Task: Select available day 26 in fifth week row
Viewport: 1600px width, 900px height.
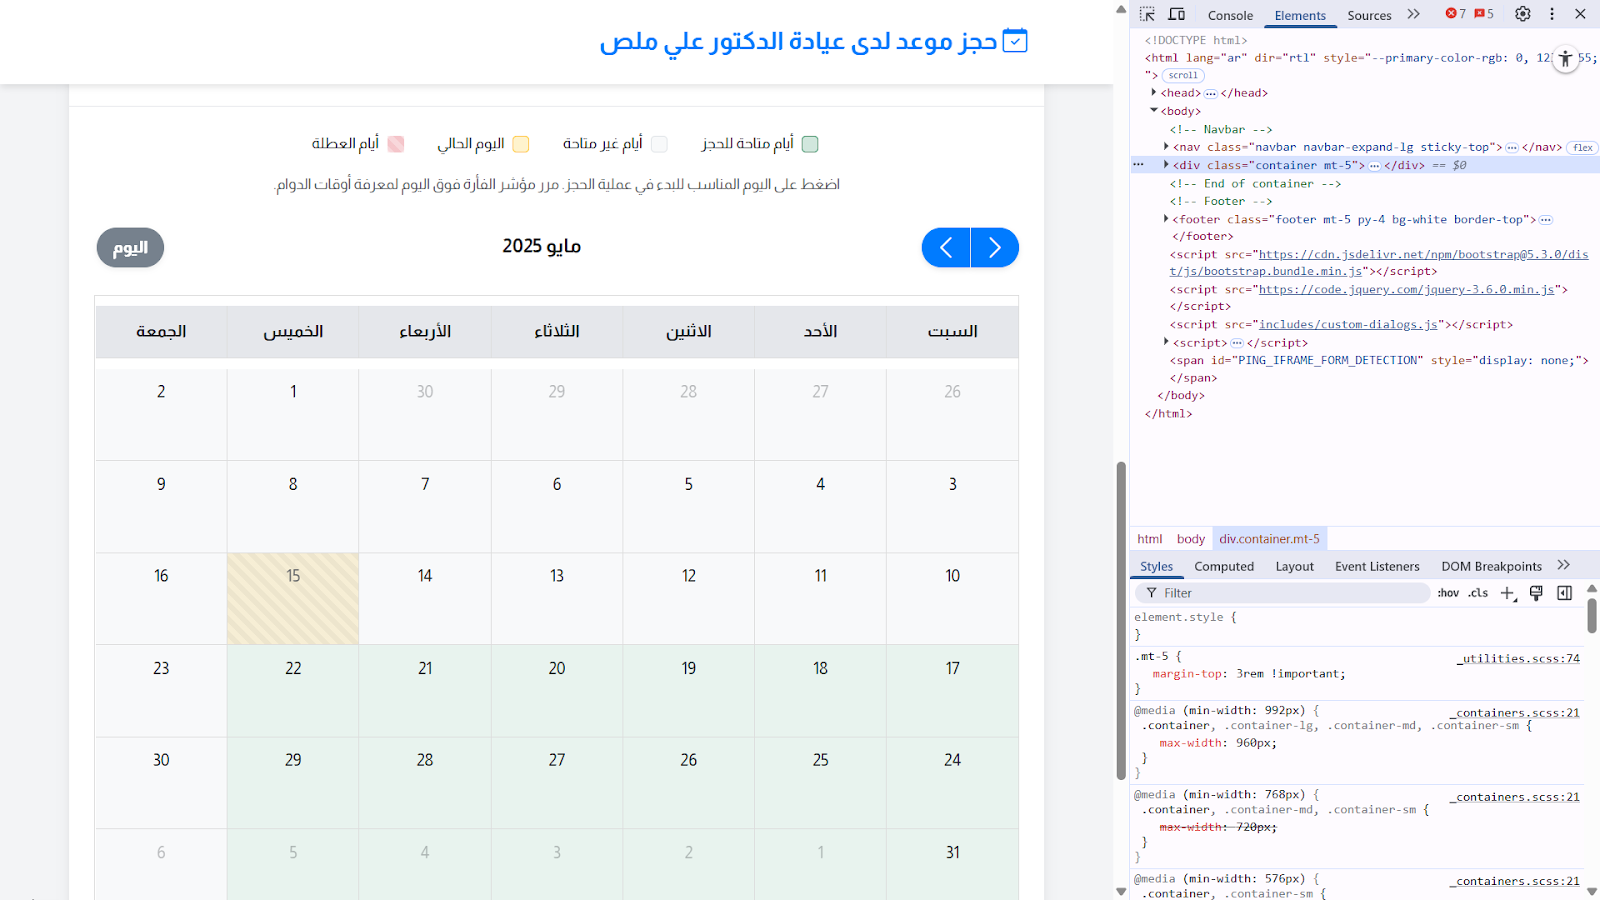Action: [689, 782]
